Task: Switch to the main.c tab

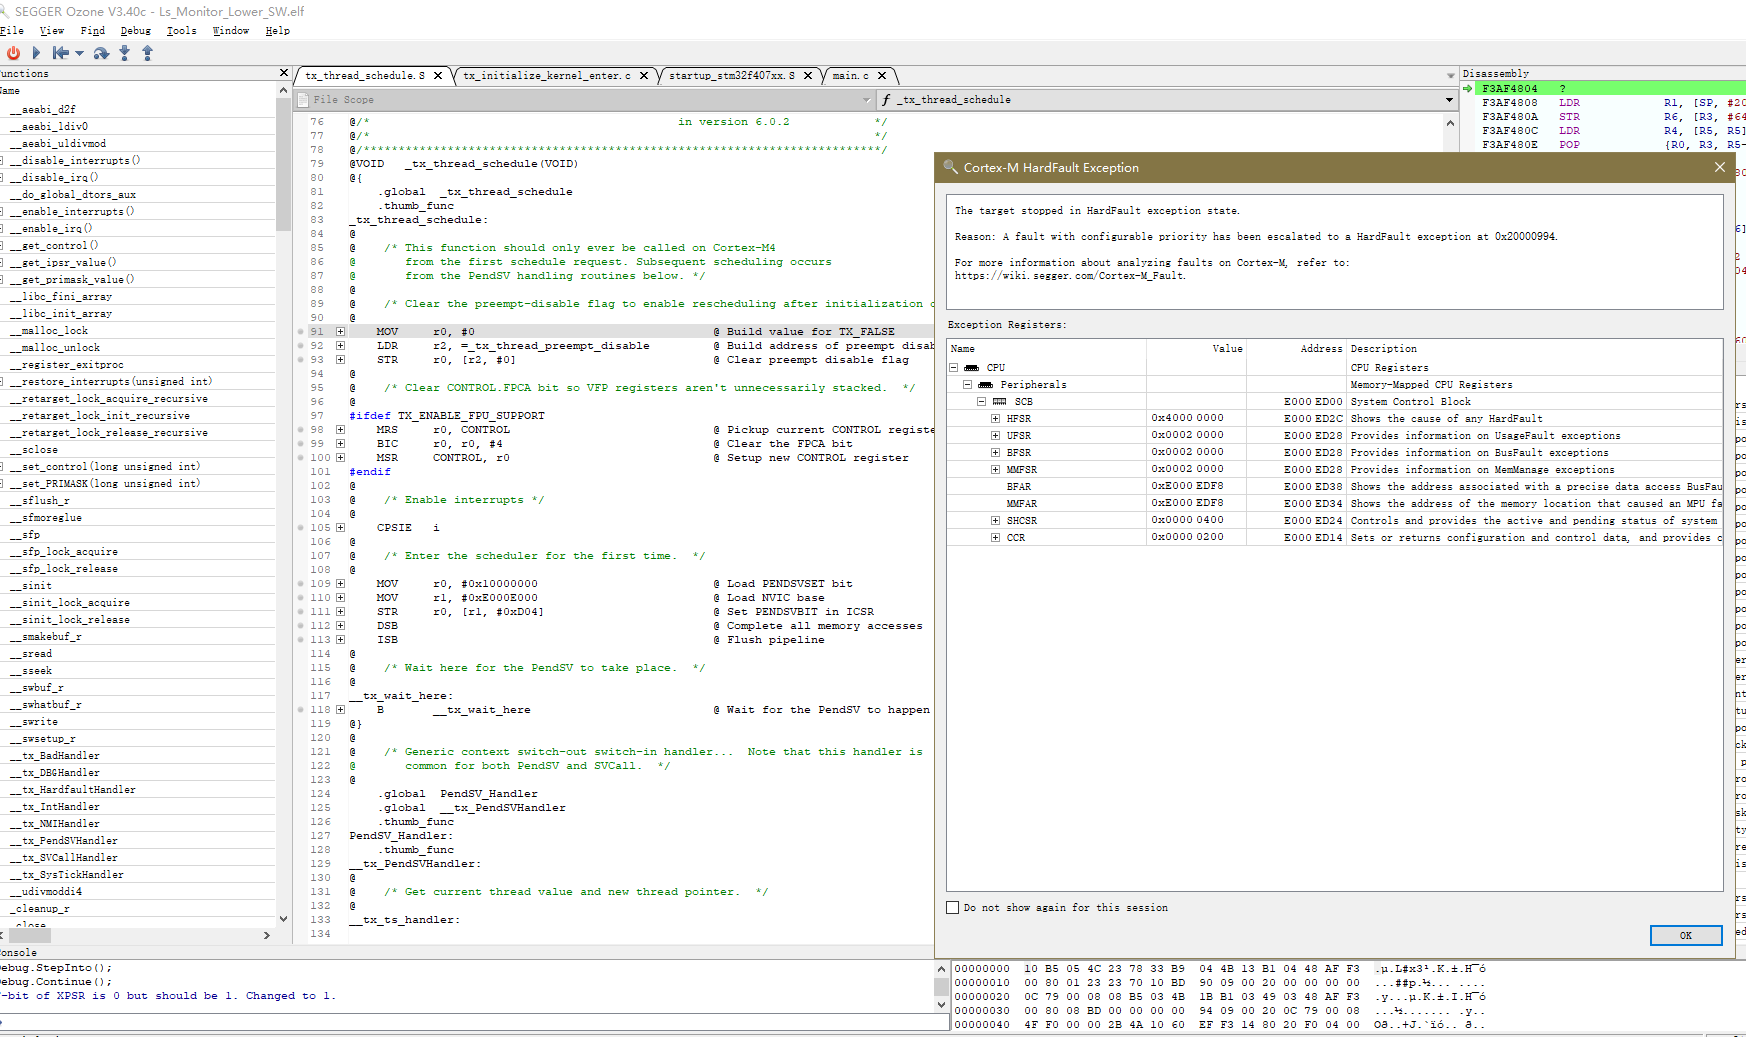Action: 853,75
